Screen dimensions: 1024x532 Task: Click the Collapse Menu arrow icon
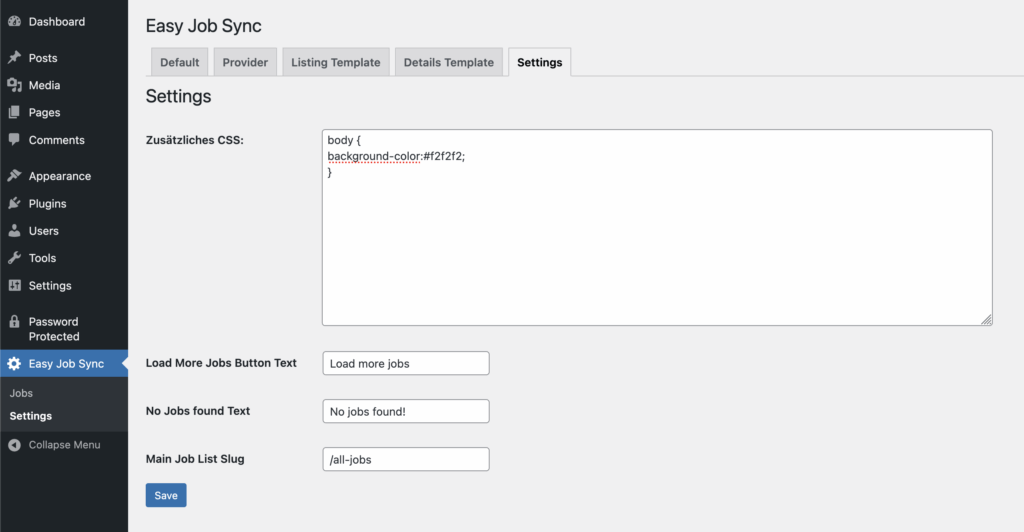pyautogui.click(x=14, y=445)
